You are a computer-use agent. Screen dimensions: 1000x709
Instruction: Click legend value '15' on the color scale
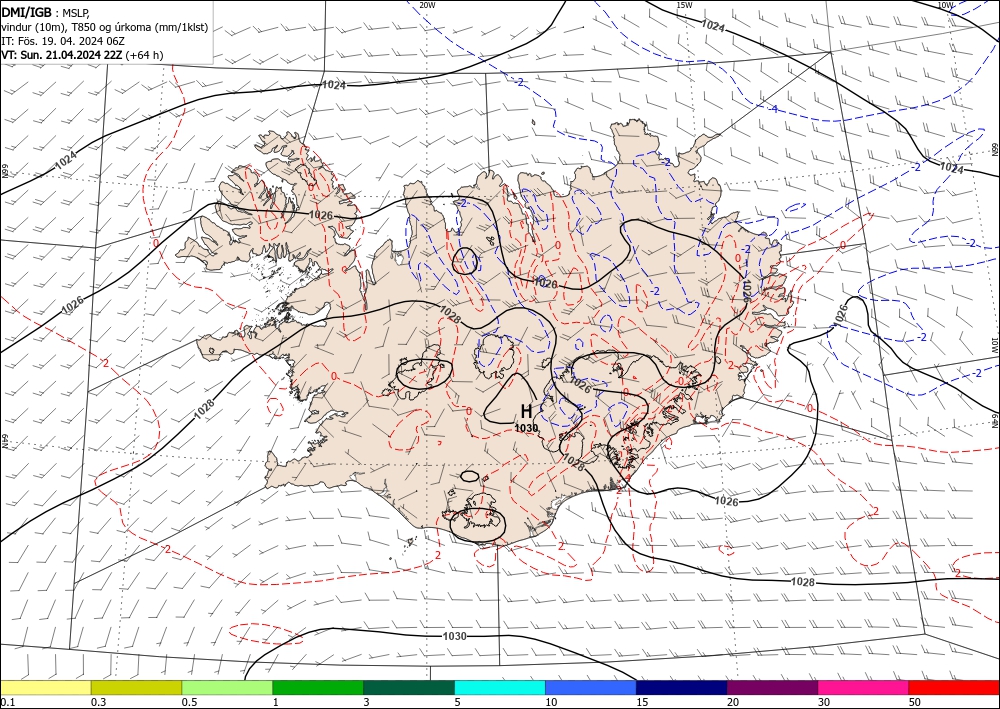click(x=642, y=702)
